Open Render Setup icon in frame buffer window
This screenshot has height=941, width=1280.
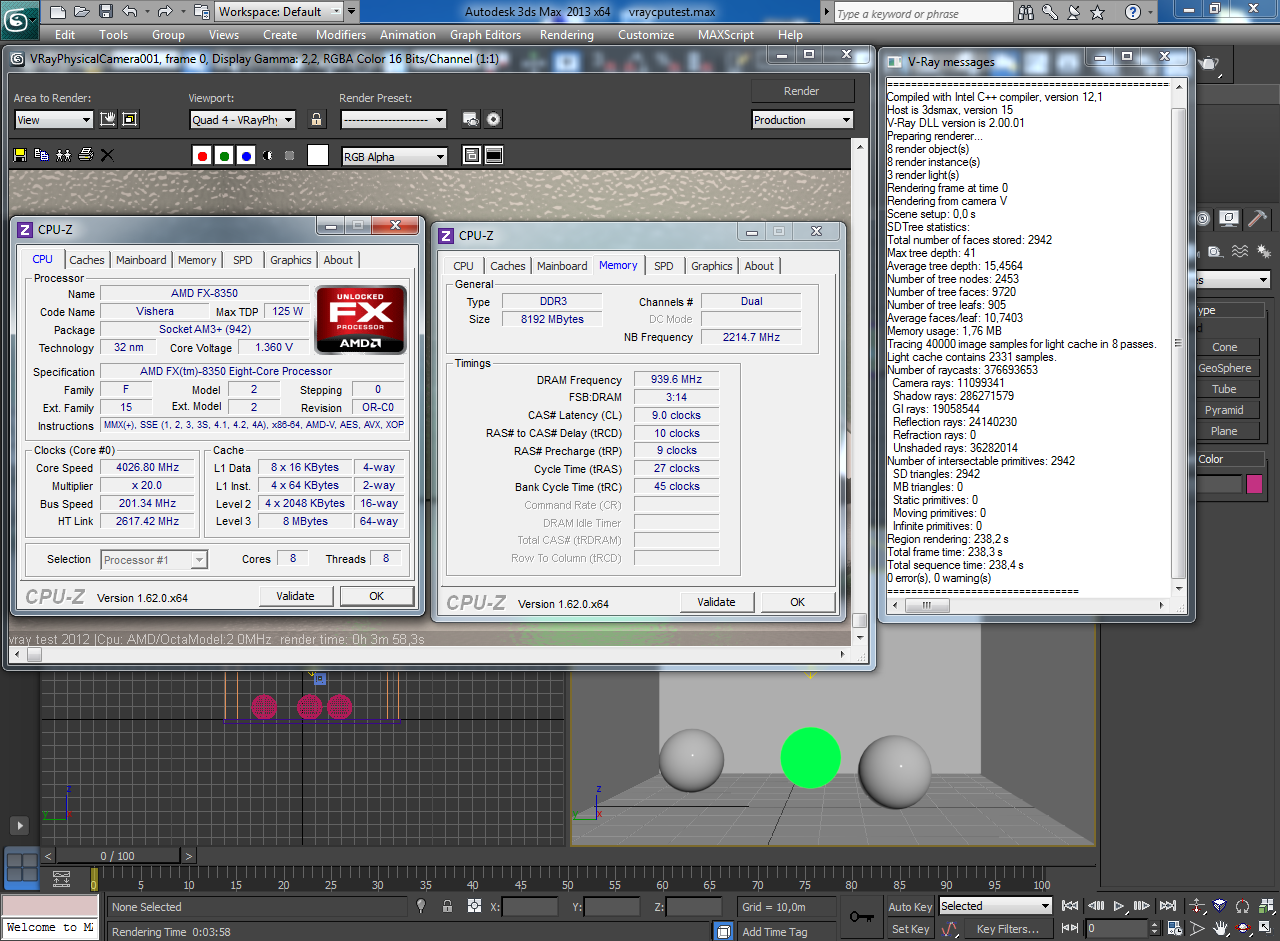471,120
